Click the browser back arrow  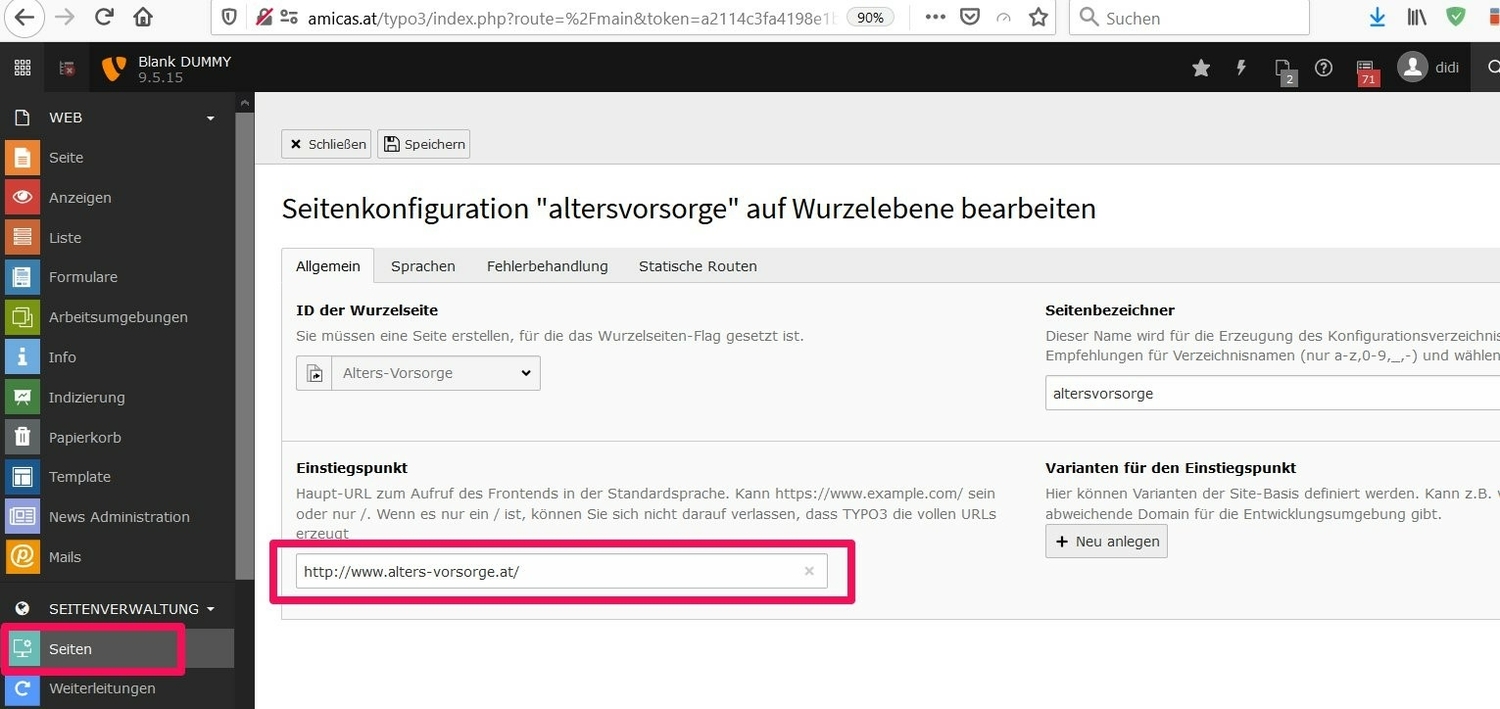point(23,17)
